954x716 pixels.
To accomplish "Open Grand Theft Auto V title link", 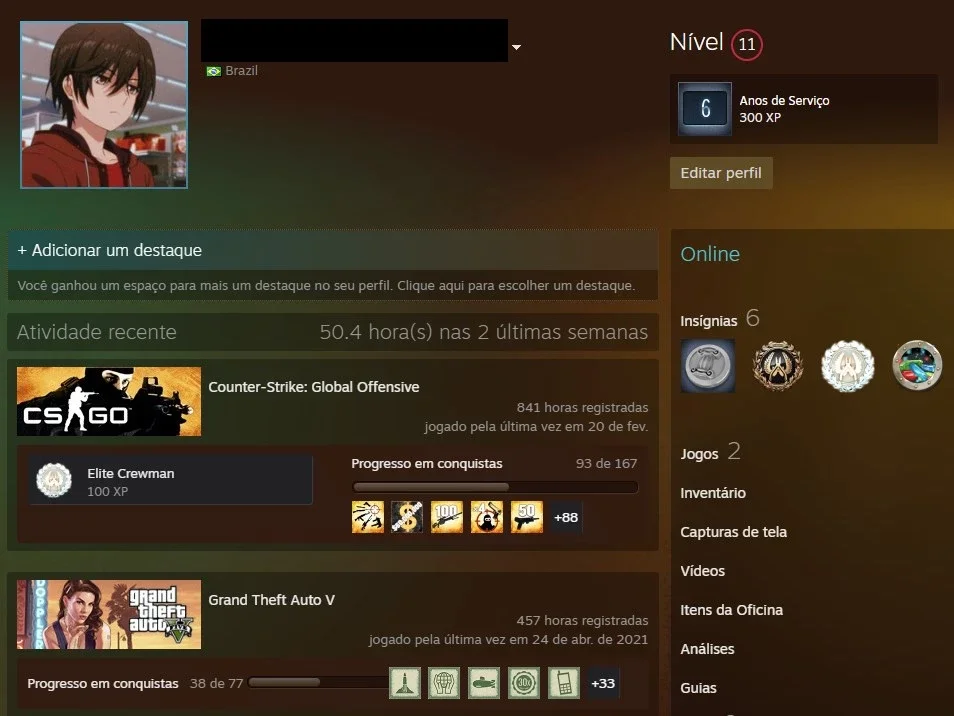I will click(271, 600).
